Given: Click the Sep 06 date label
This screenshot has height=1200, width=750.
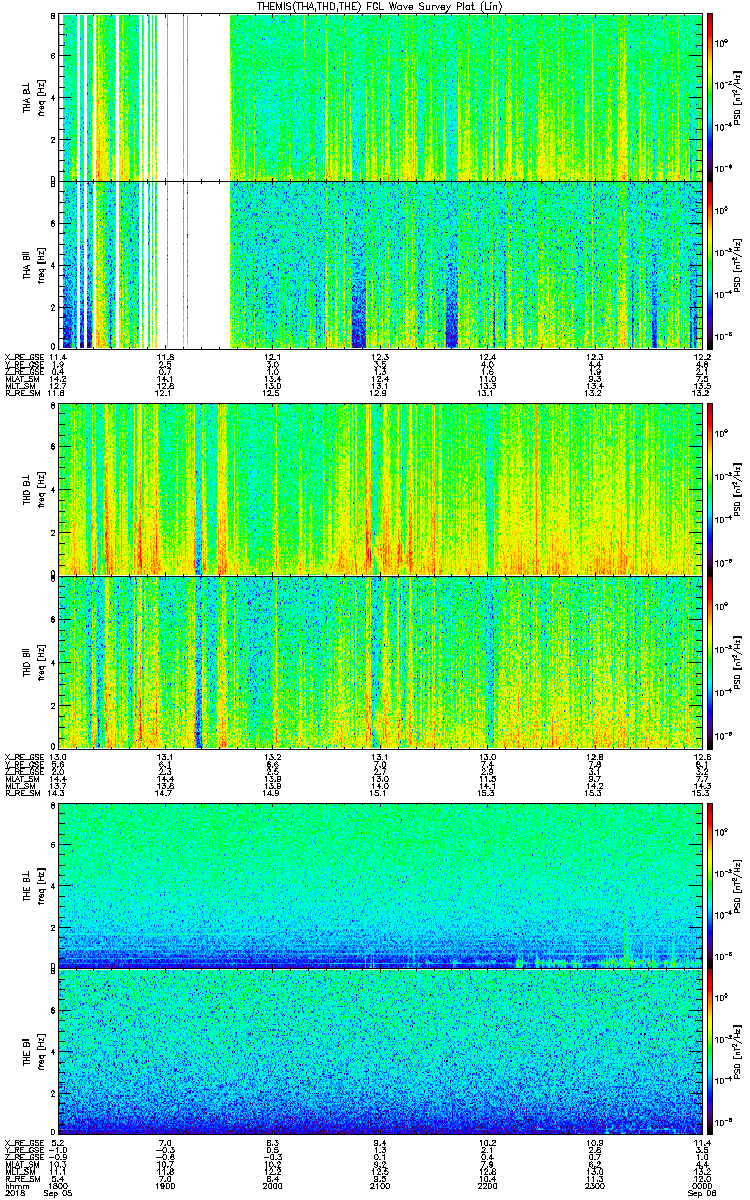Looking at the screenshot, I should click(x=699, y=1194).
